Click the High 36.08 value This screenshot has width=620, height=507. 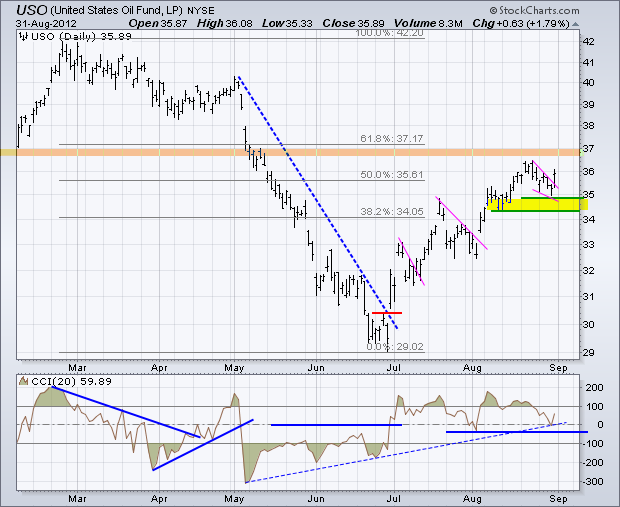point(225,23)
